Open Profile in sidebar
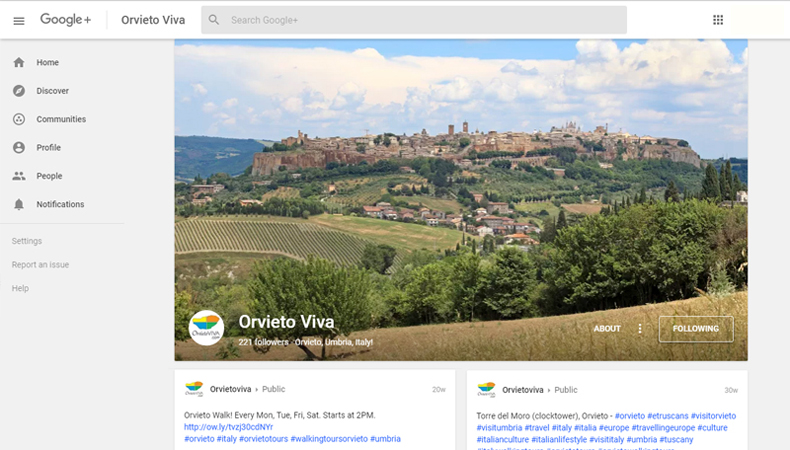The image size is (790, 450). [48, 147]
